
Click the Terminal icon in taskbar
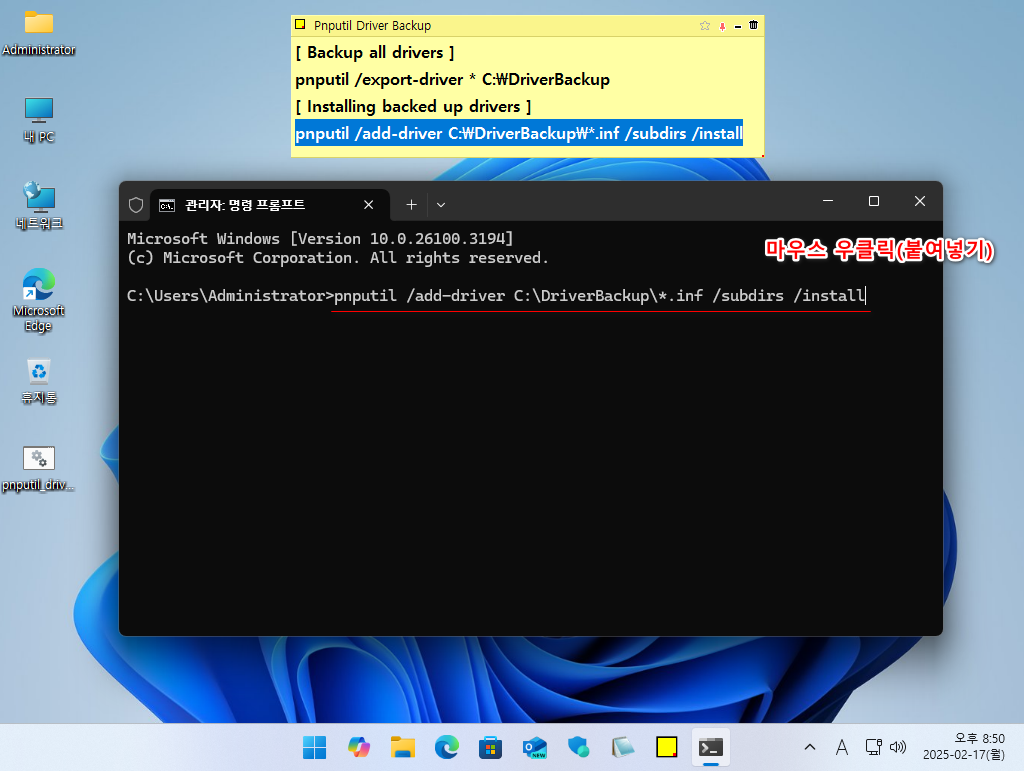[x=711, y=747]
